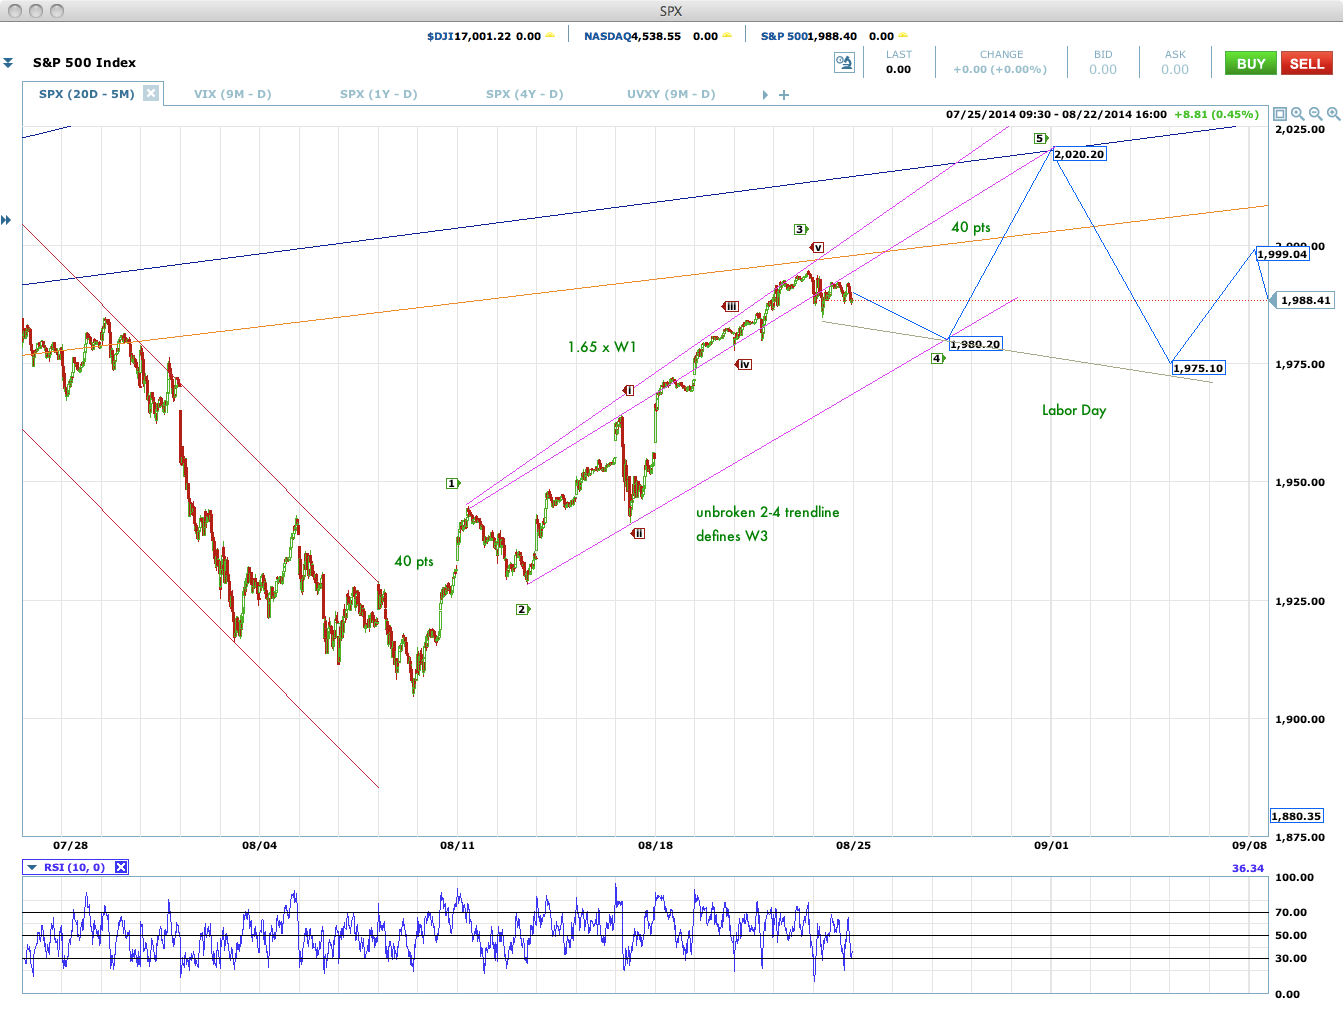The image size is (1343, 1028).
Task: Collapse the header with double-down chevron
Action: [8, 63]
